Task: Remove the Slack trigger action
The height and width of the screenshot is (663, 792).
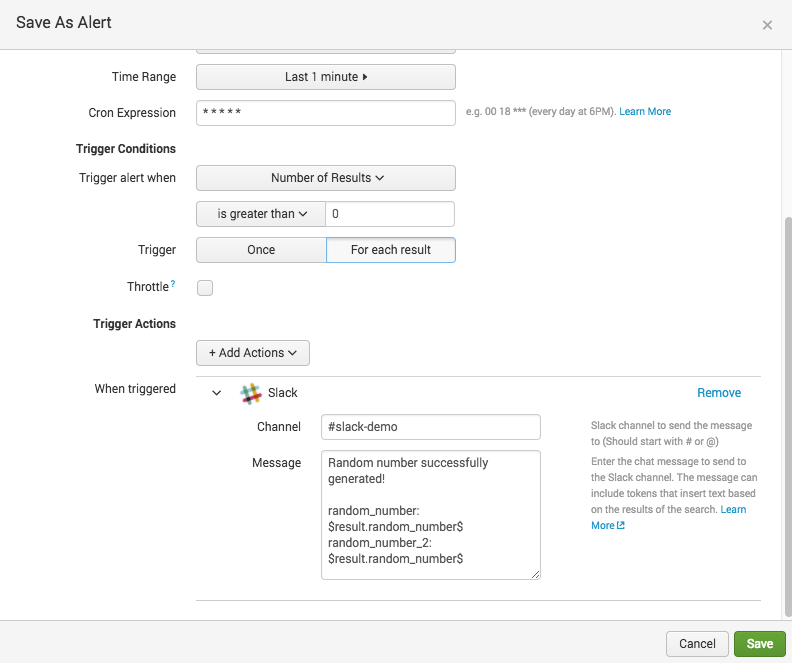Action: tap(718, 393)
